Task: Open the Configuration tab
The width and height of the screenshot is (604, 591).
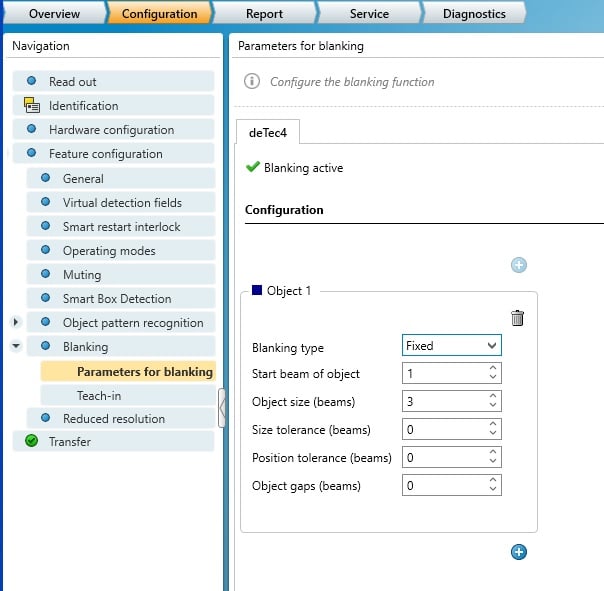Action: click(x=159, y=13)
